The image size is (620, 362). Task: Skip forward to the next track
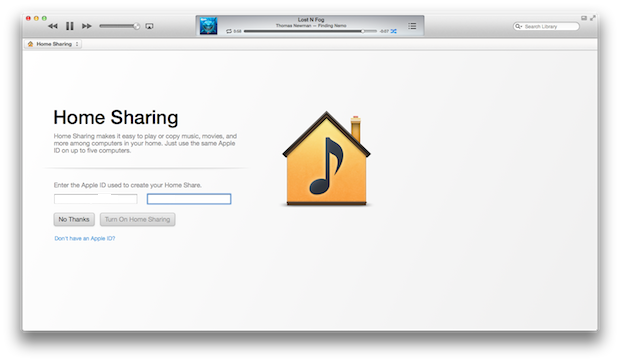click(87, 26)
